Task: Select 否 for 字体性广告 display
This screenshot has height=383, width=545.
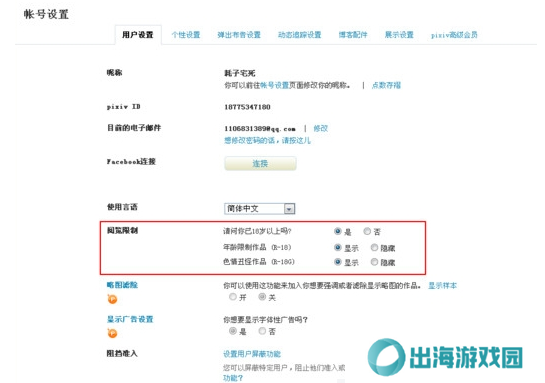Action: coord(262,331)
